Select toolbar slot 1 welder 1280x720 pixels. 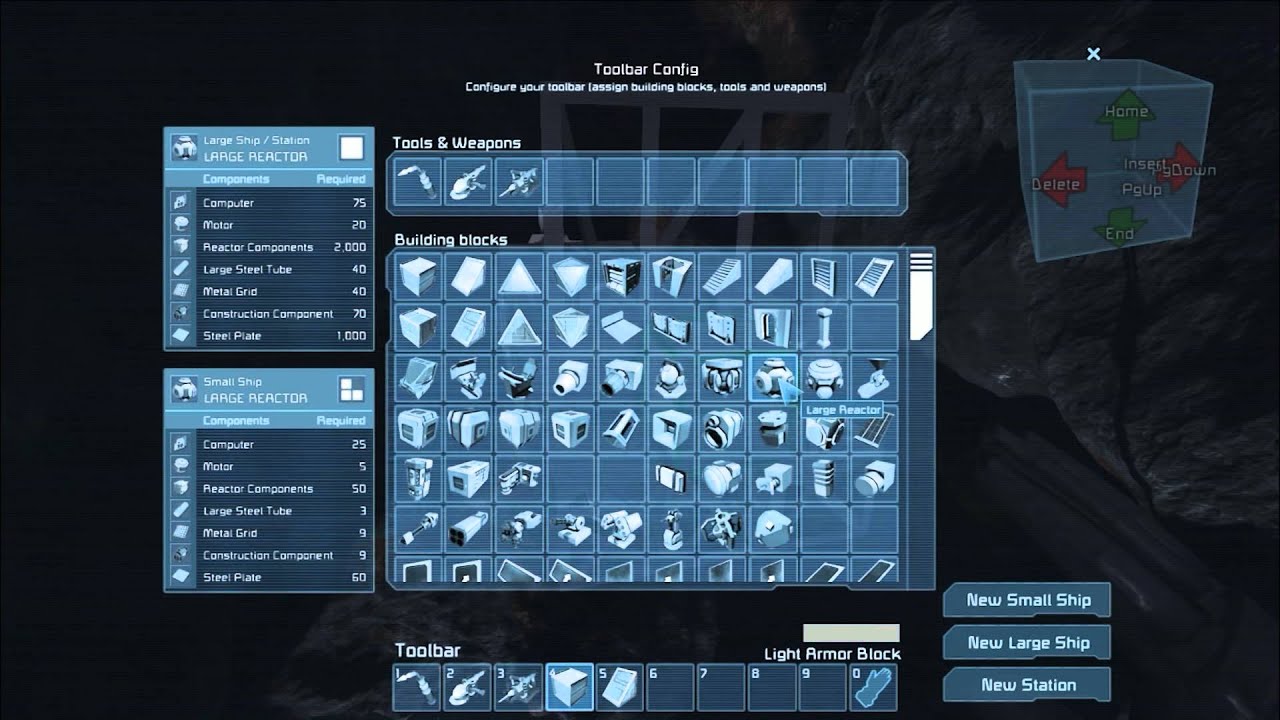[x=417, y=687]
